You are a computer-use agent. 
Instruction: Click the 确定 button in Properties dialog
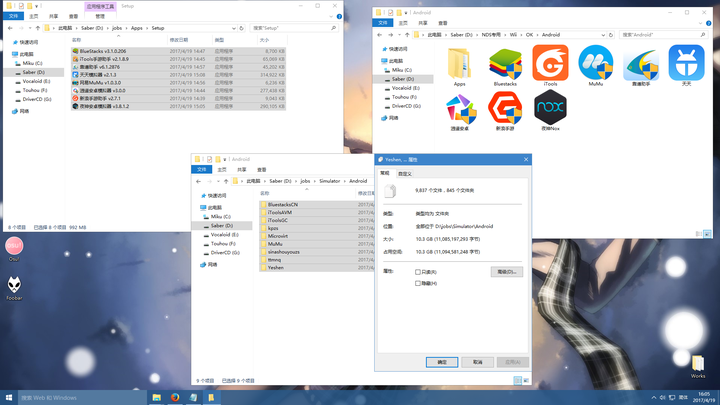[442, 362]
